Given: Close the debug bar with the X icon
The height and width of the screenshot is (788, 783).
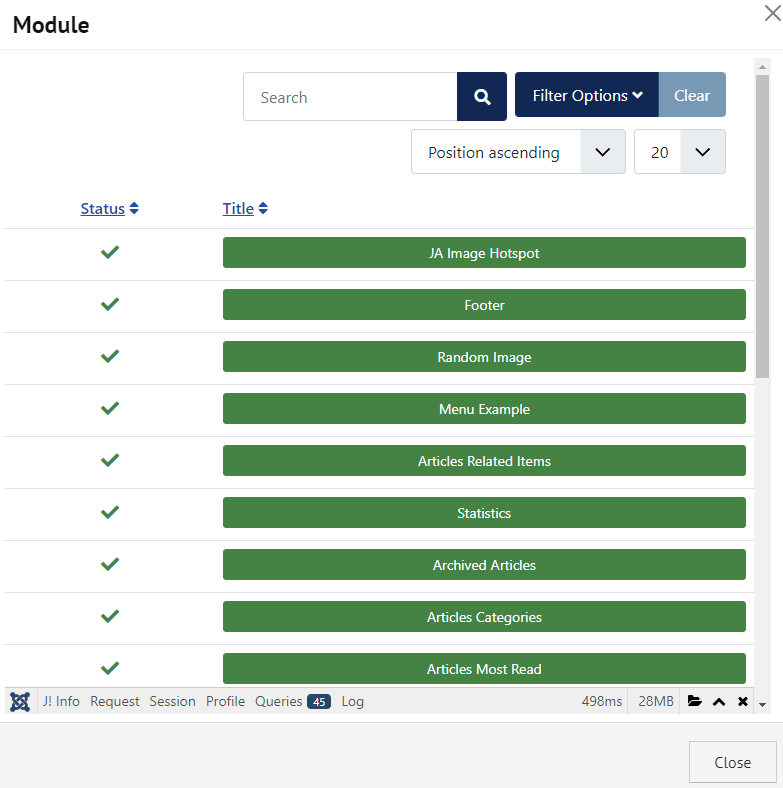Looking at the screenshot, I should click(x=743, y=702).
